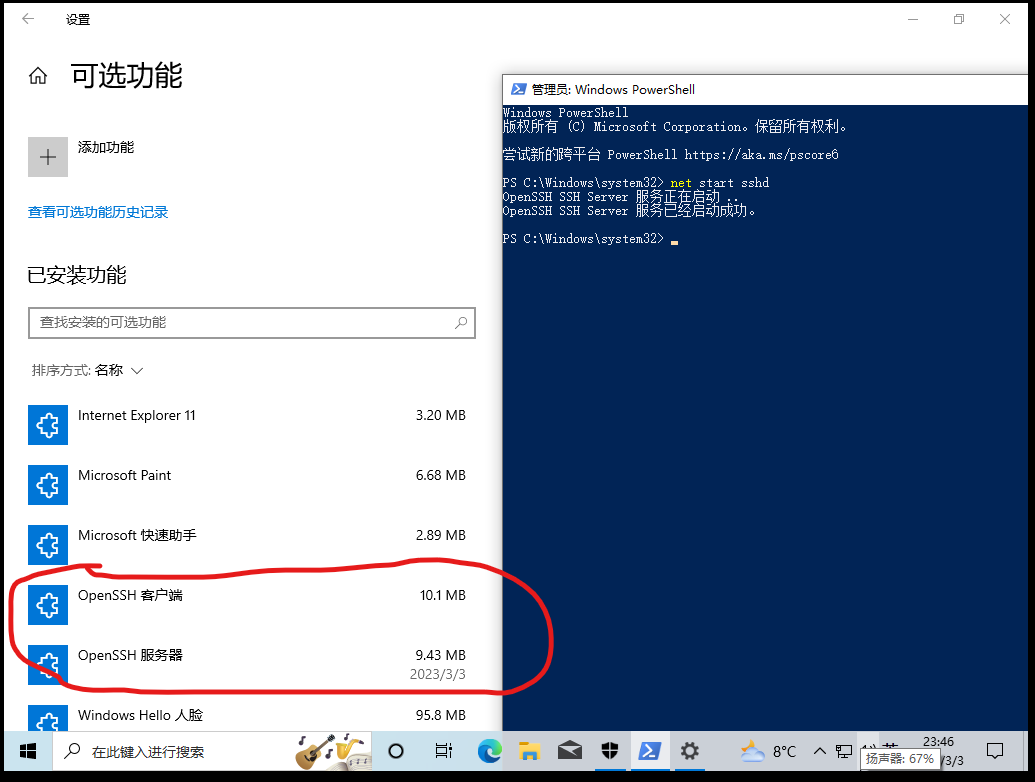Click the installed features search box
This screenshot has width=1035, height=782.
pyautogui.click(x=252, y=323)
